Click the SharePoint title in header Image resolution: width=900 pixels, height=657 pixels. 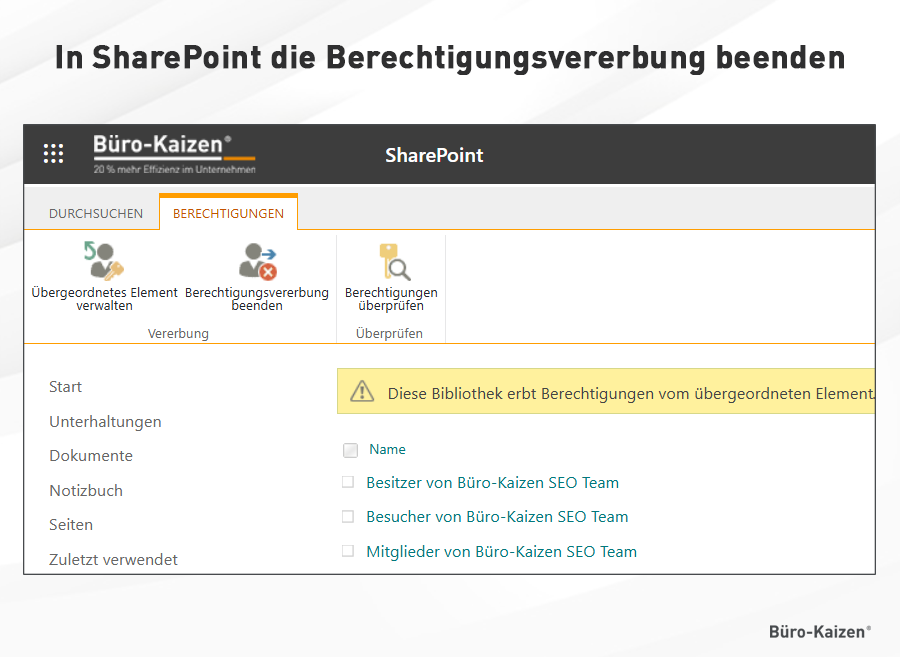[x=434, y=155]
